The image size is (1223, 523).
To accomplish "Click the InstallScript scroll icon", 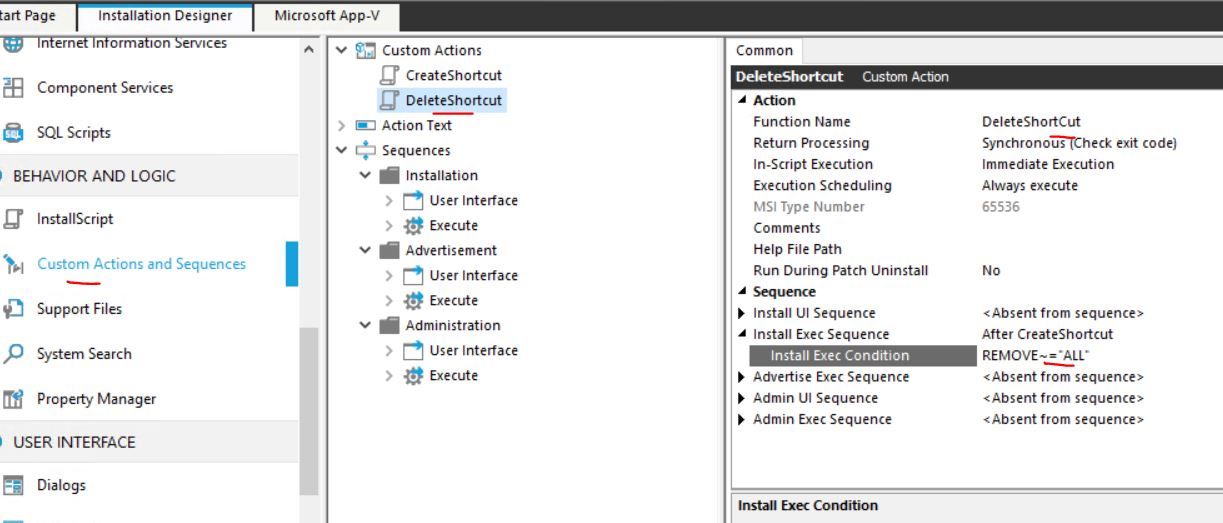I will click(x=14, y=219).
